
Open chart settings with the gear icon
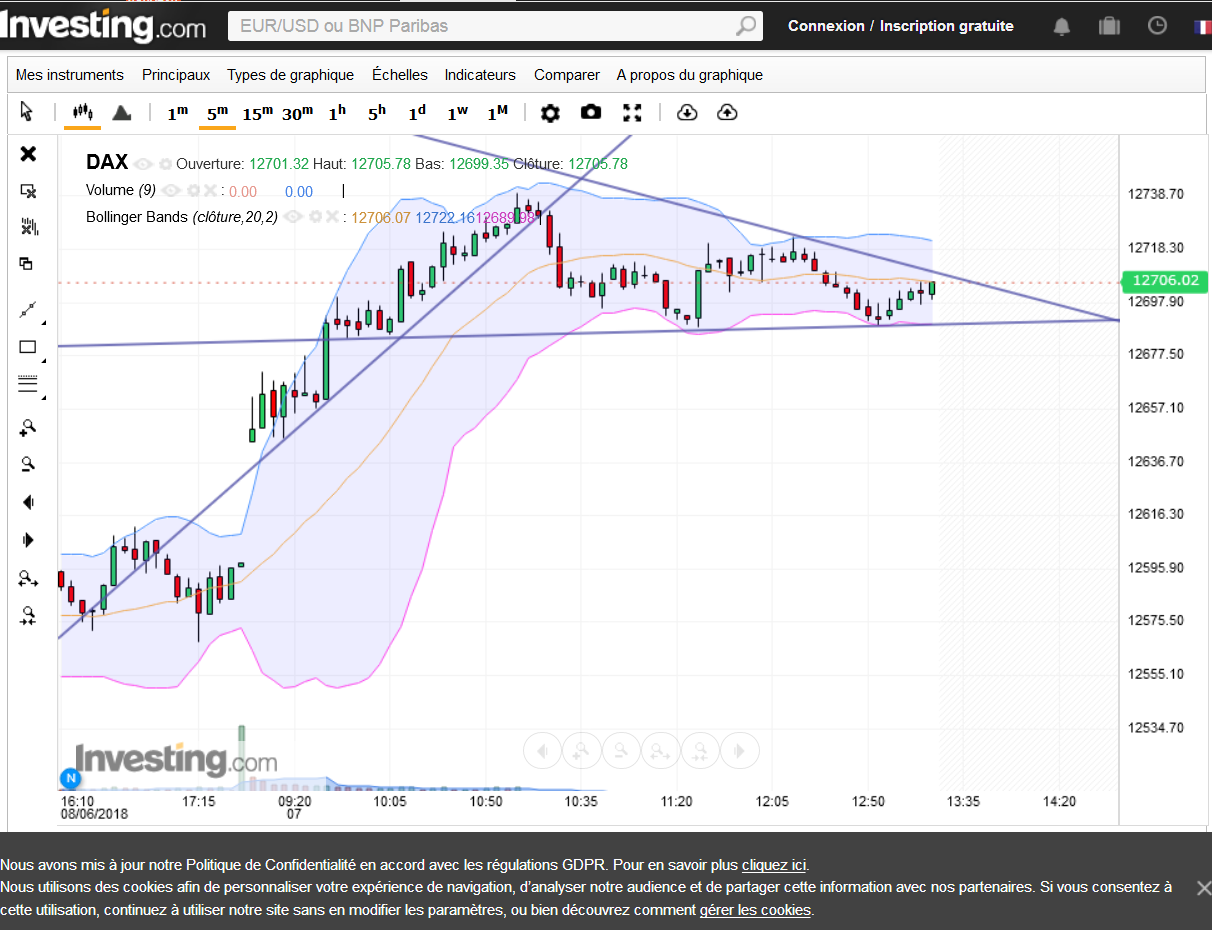tap(550, 113)
